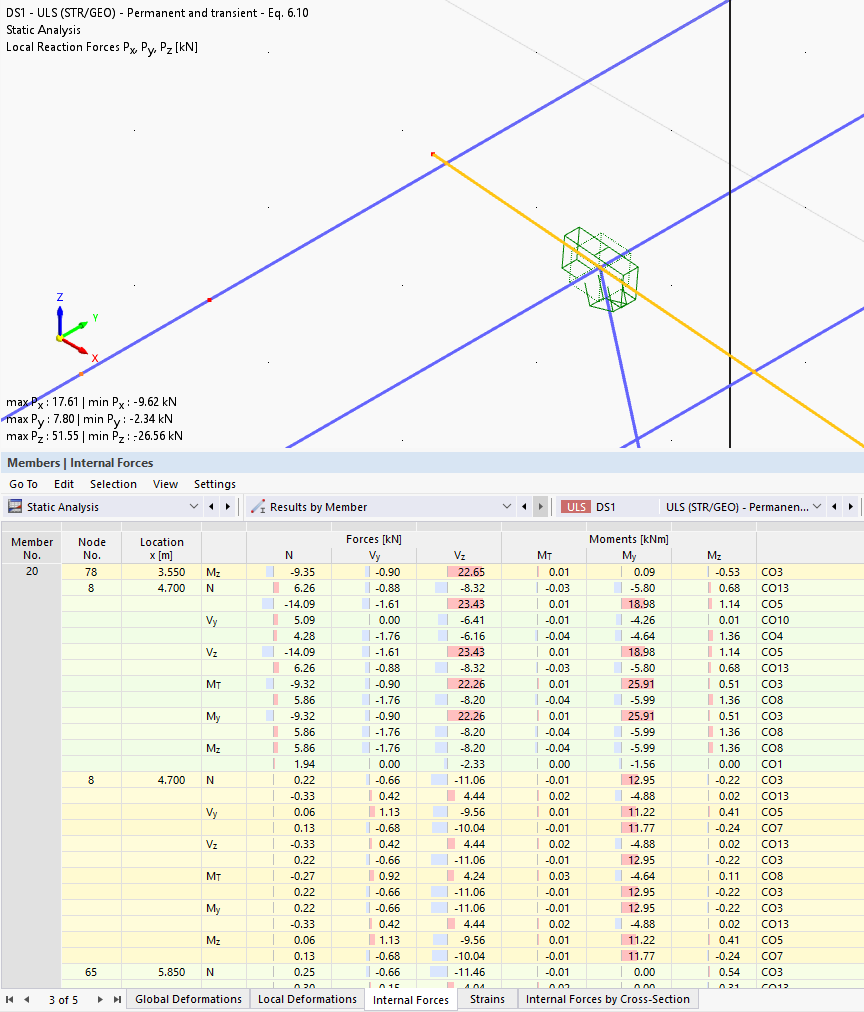The width and height of the screenshot is (864, 1012).
Task: Go to previous design situation arrow
Action: tap(835, 507)
